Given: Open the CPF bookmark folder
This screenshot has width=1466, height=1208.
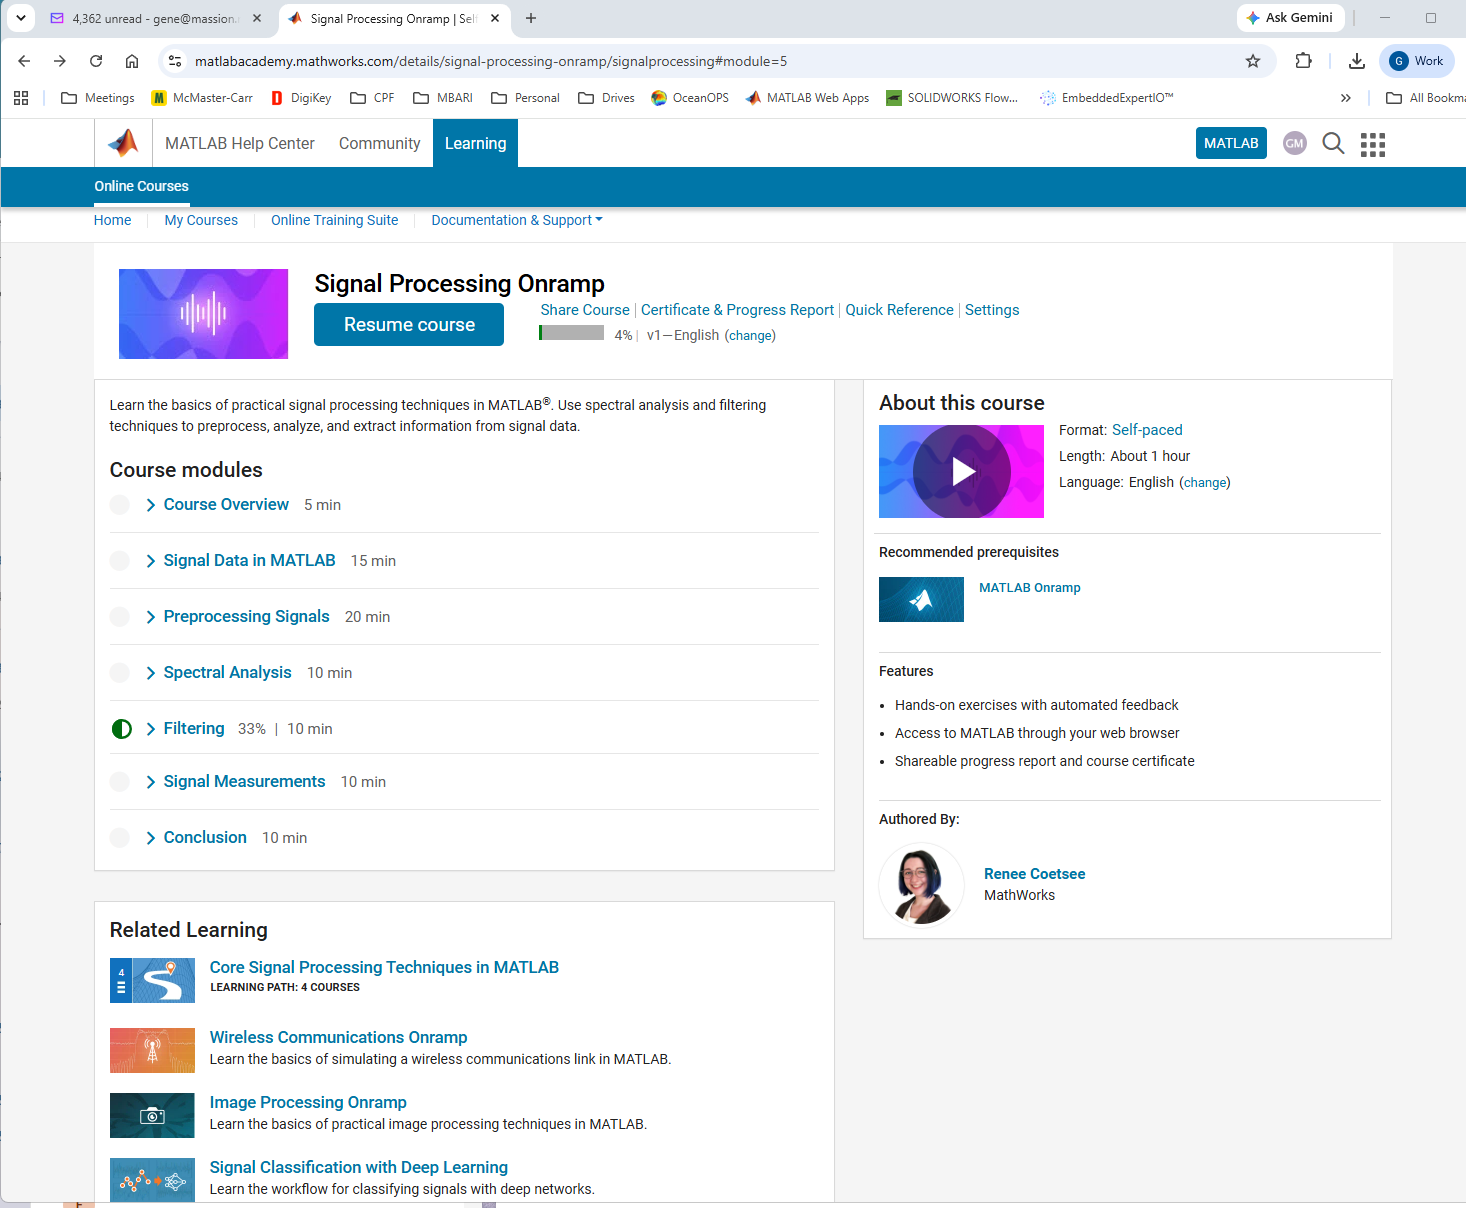Looking at the screenshot, I should [x=372, y=98].
